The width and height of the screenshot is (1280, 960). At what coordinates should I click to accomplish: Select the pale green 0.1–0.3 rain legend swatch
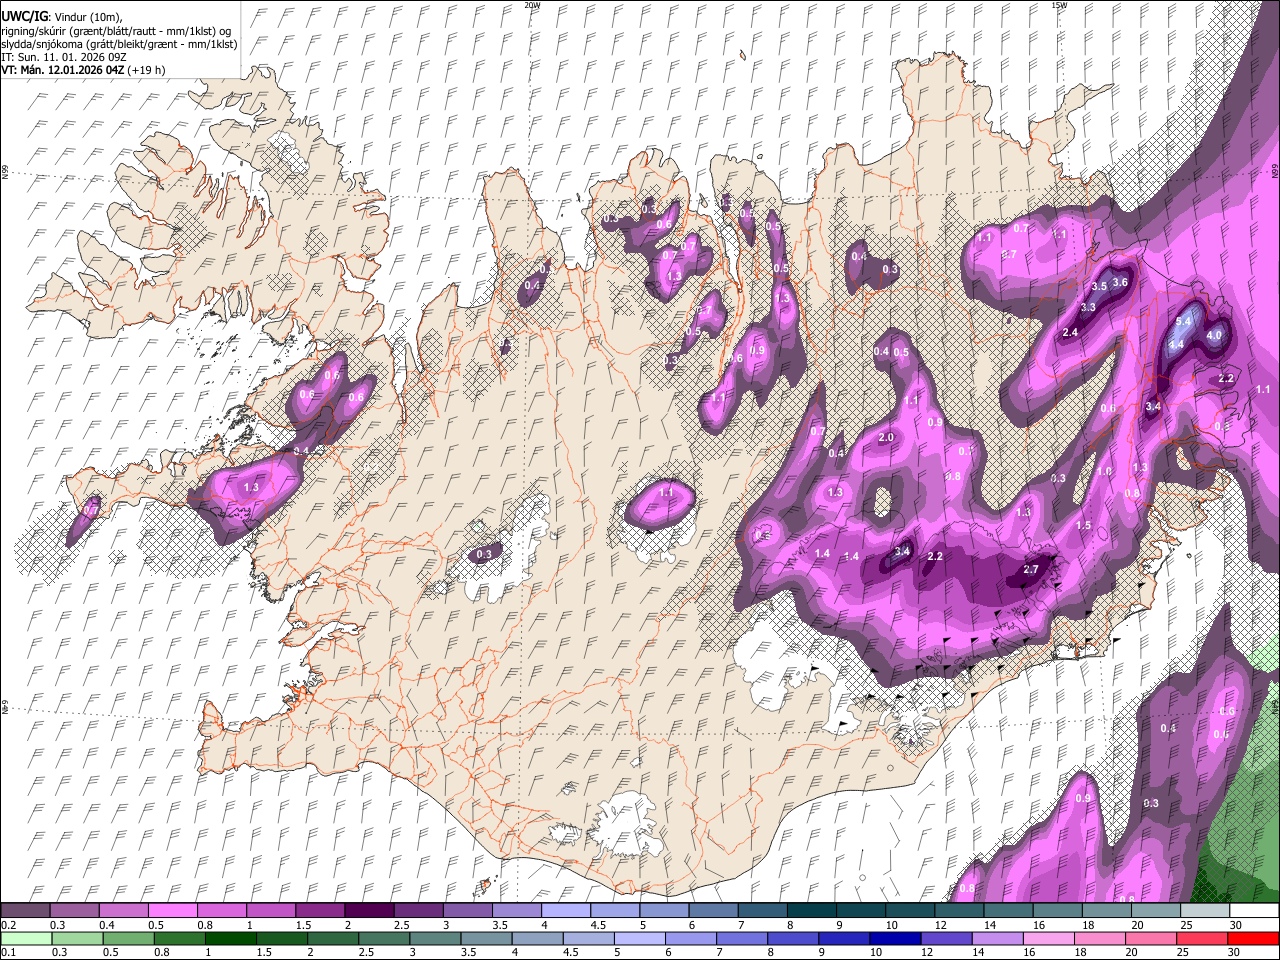point(25,938)
